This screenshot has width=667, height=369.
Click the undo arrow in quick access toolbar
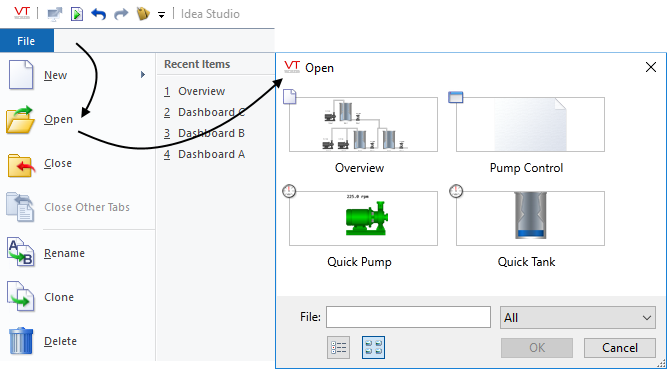tap(98, 14)
